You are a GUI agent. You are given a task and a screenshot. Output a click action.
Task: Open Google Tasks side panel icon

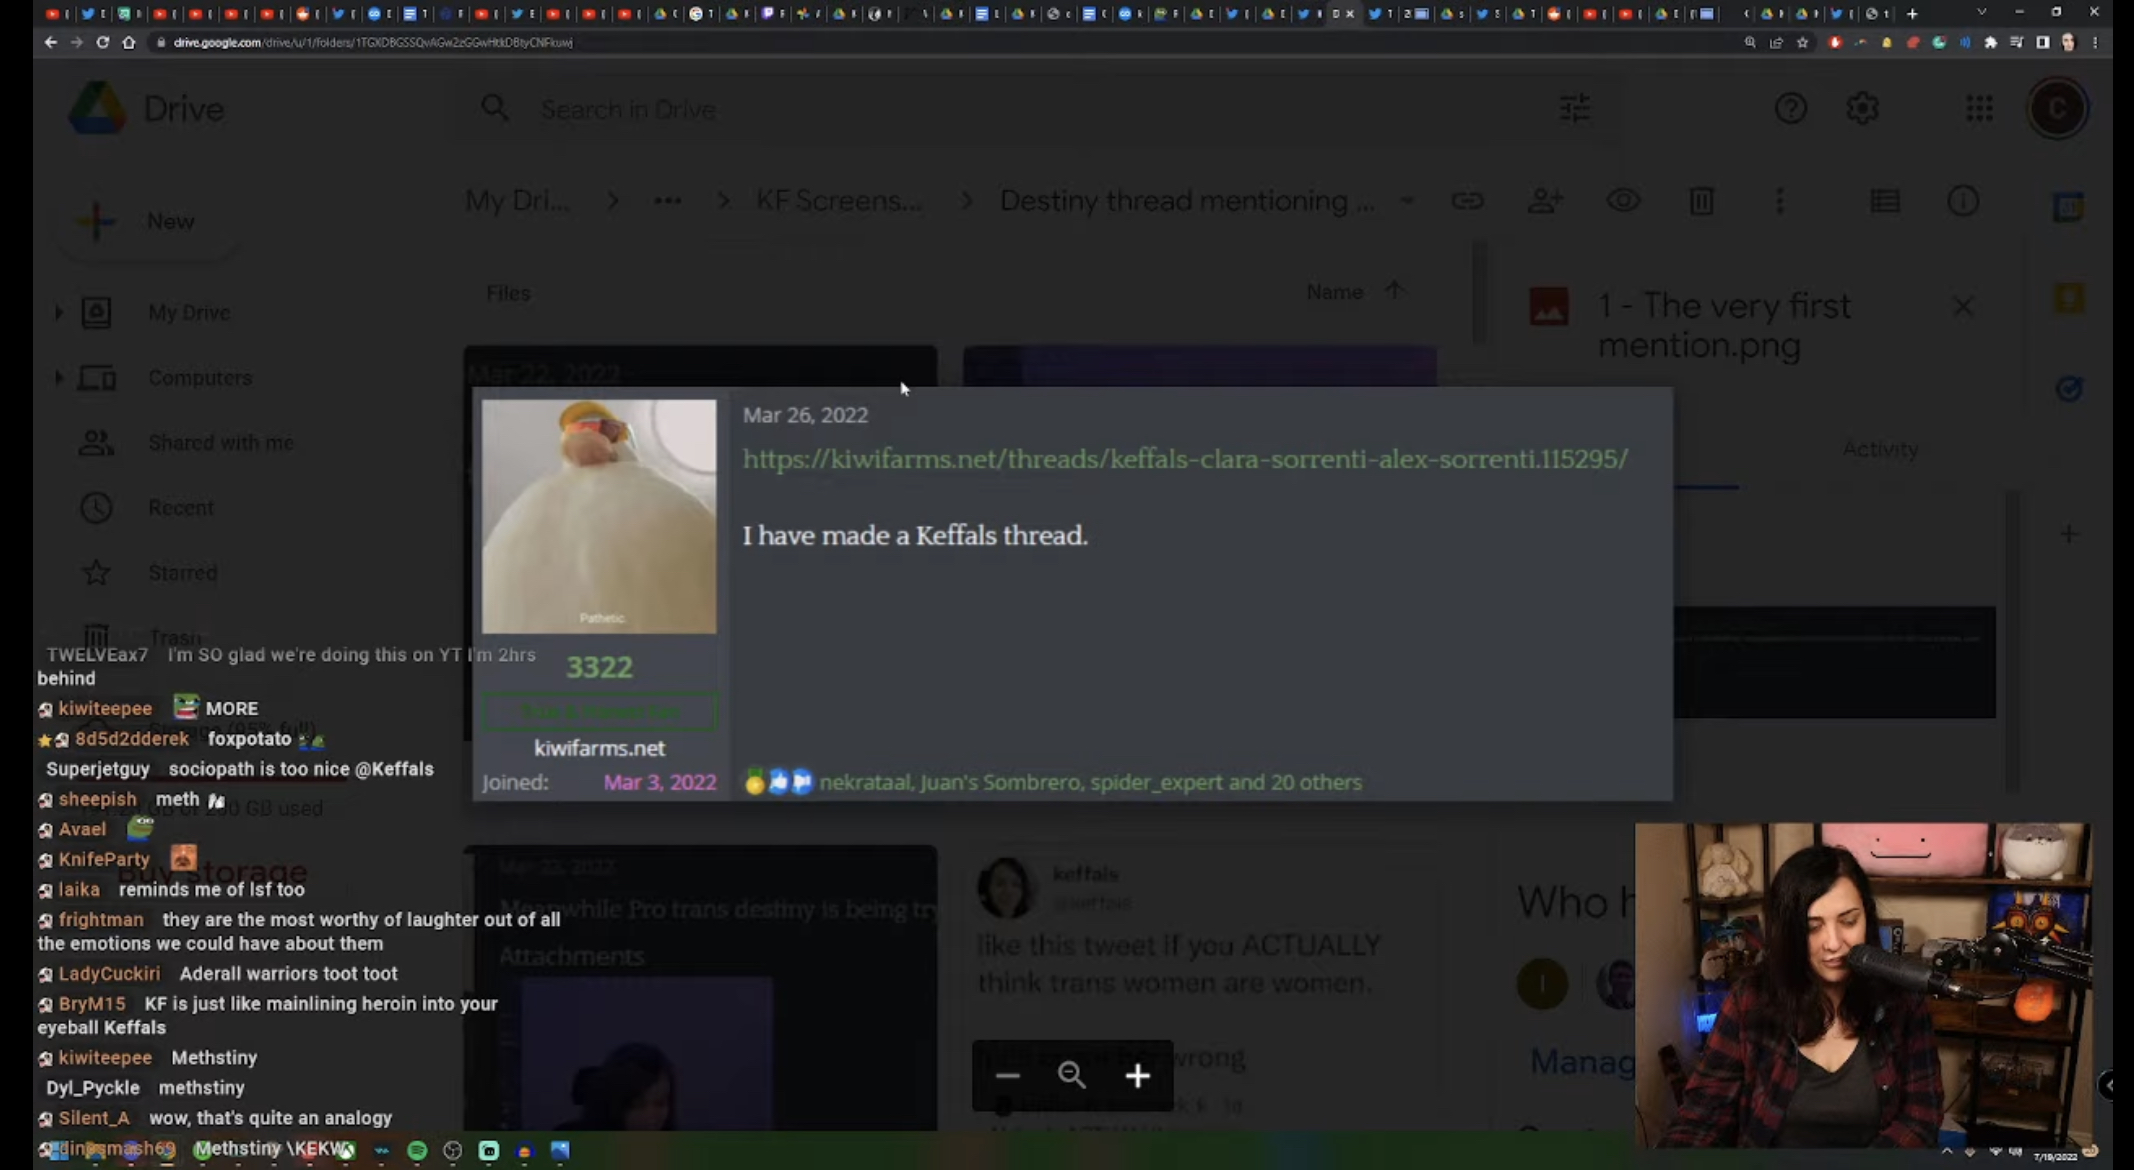click(2068, 388)
